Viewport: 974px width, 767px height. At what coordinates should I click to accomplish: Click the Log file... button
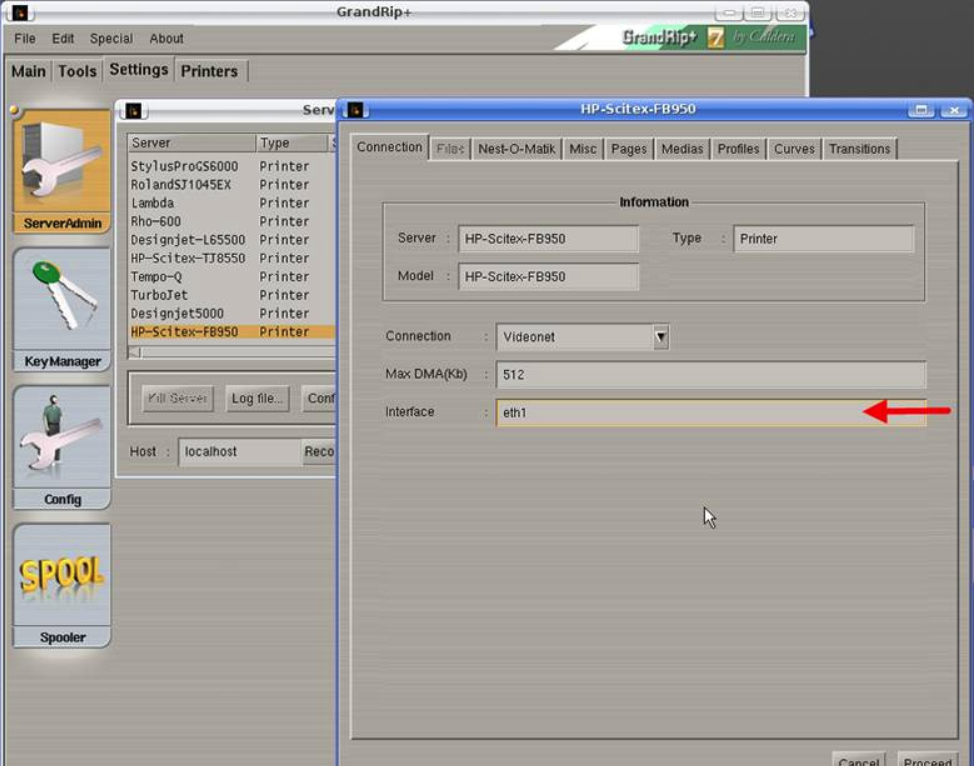[257, 398]
